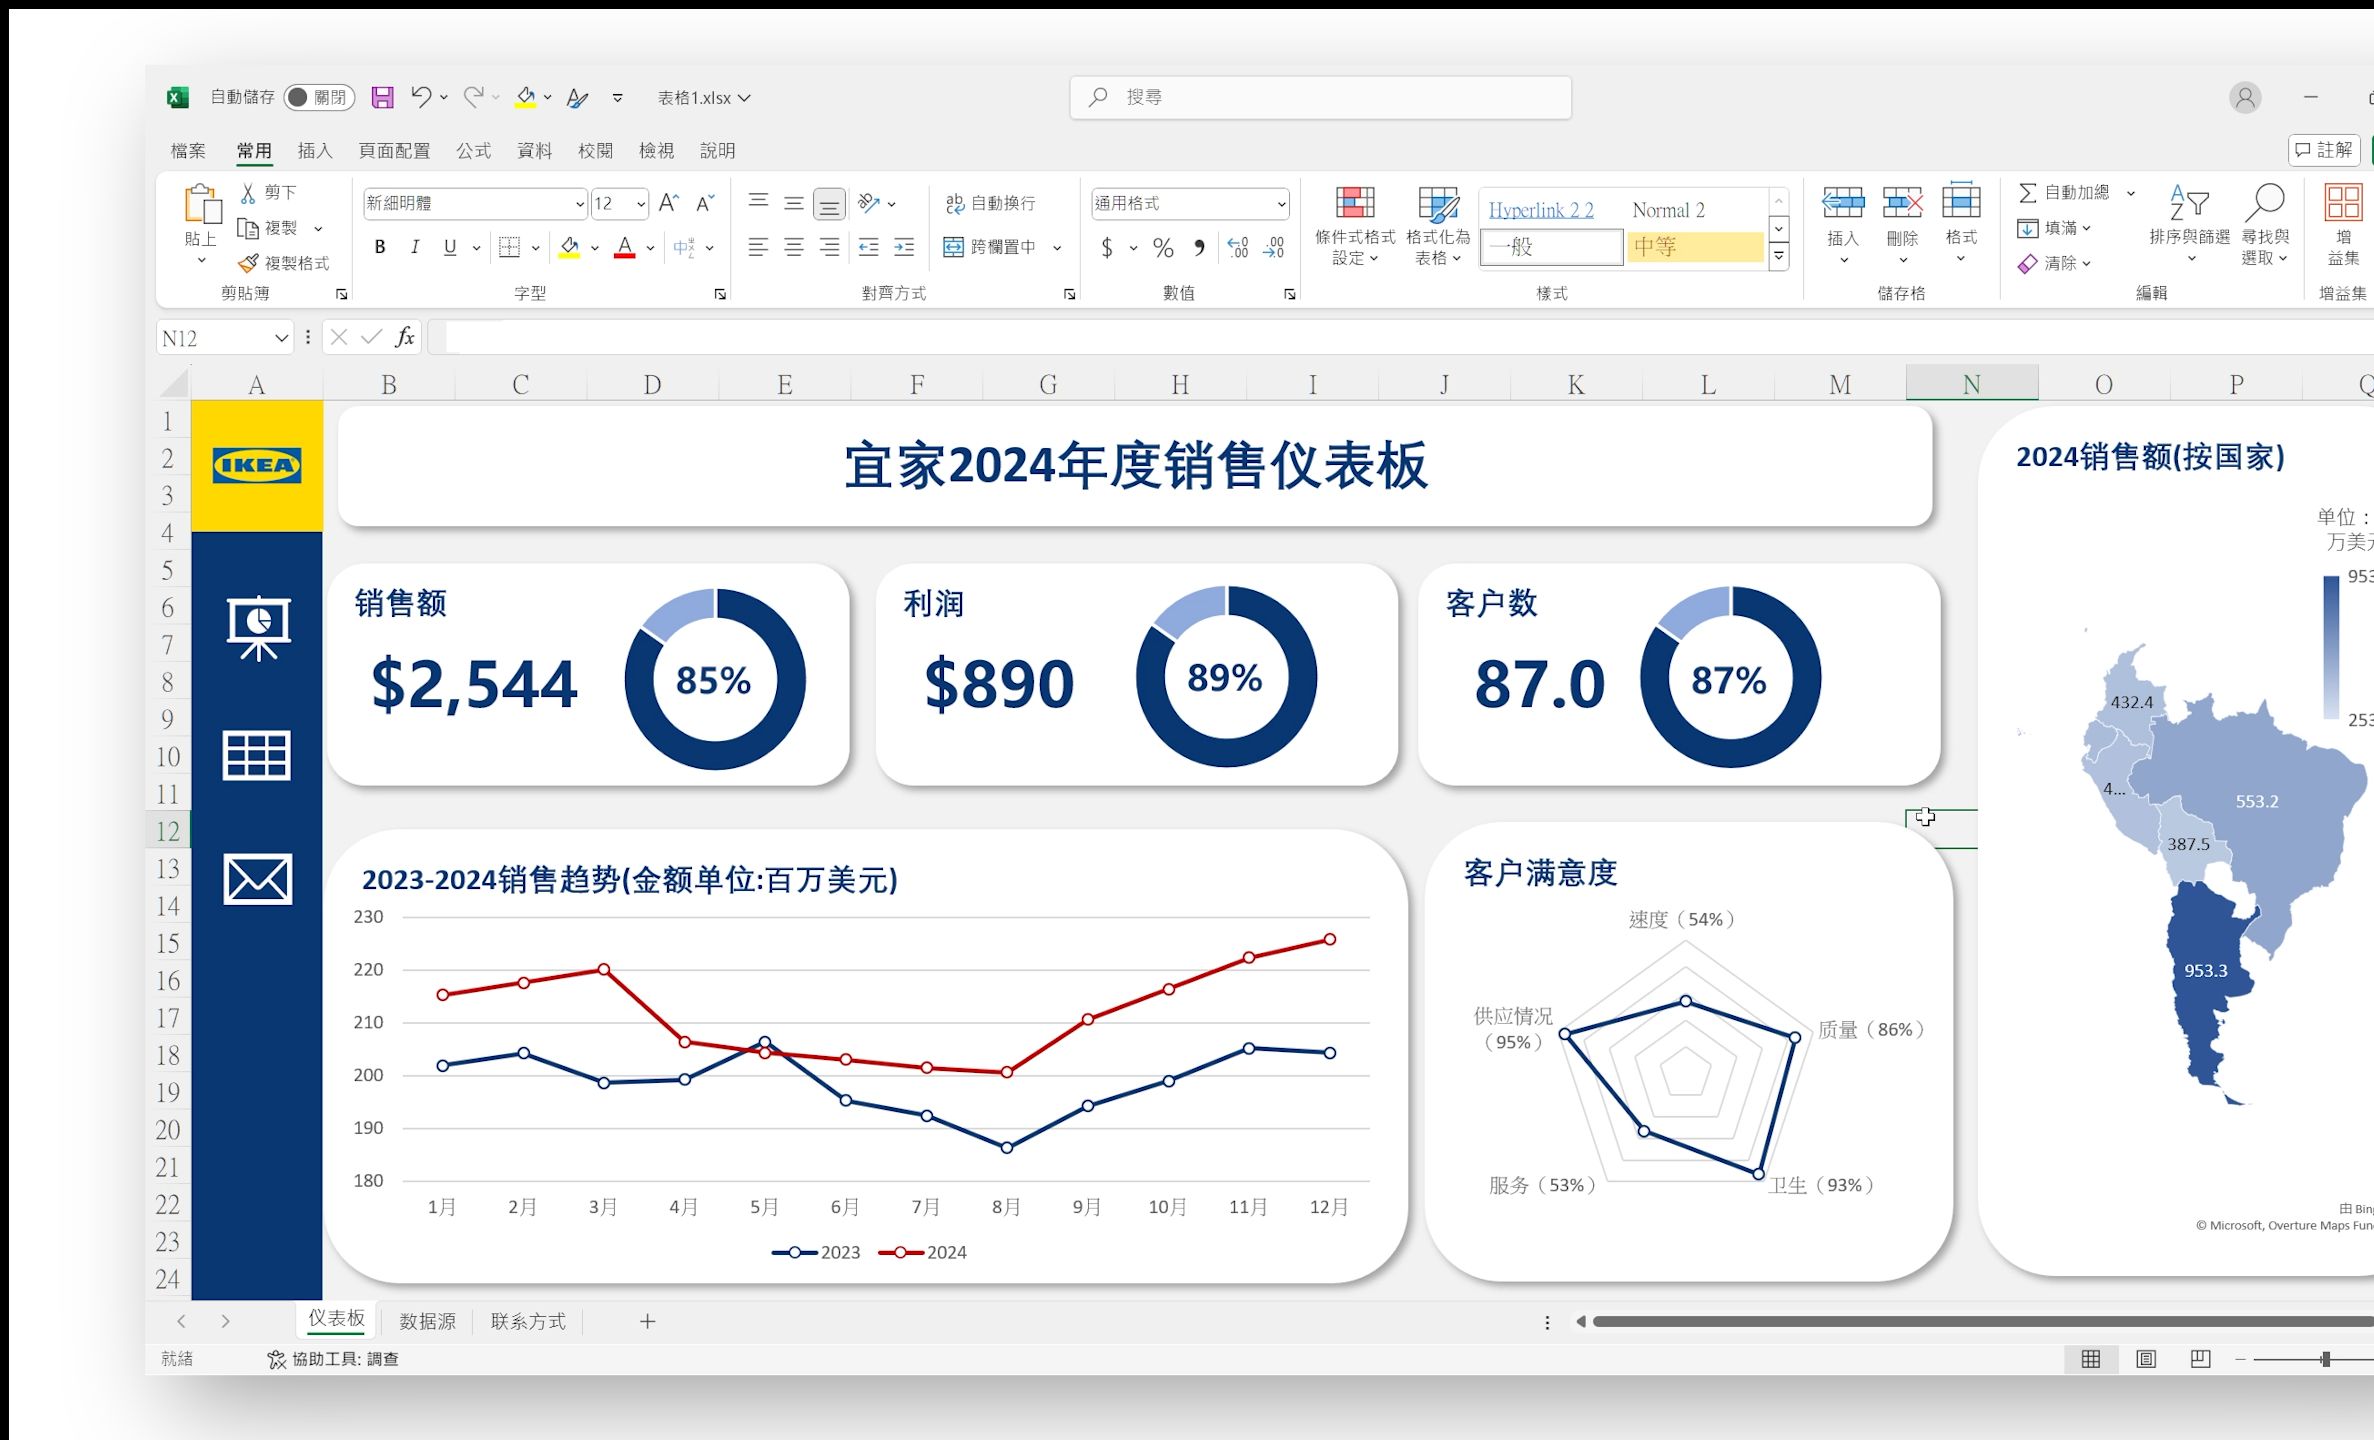Click the increase decimal places icon
The image size is (2374, 1440).
tap(1238, 247)
